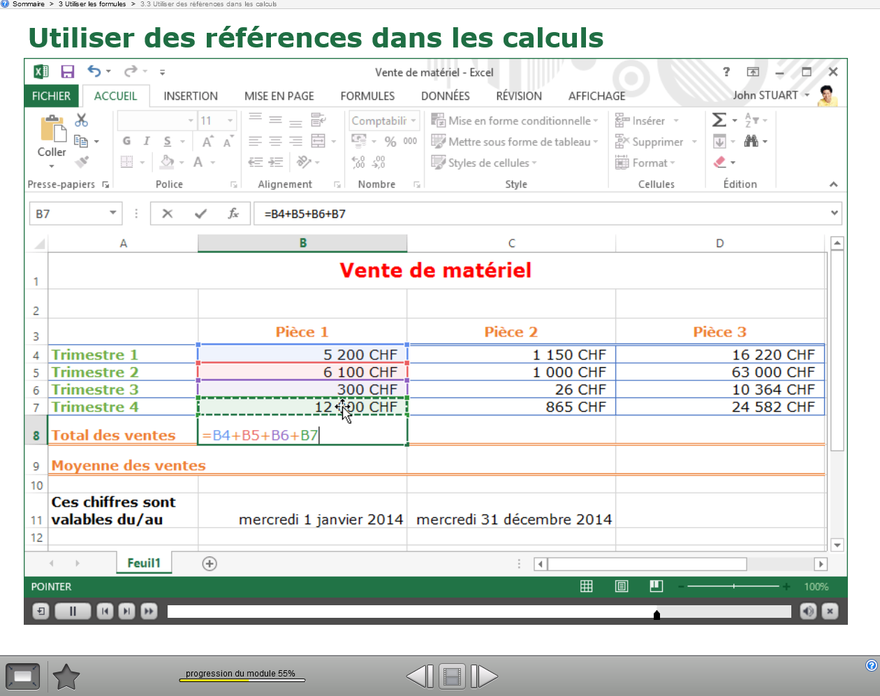880x696 pixels.
Task: Switch to Page Layout view in status bar
Action: click(621, 587)
